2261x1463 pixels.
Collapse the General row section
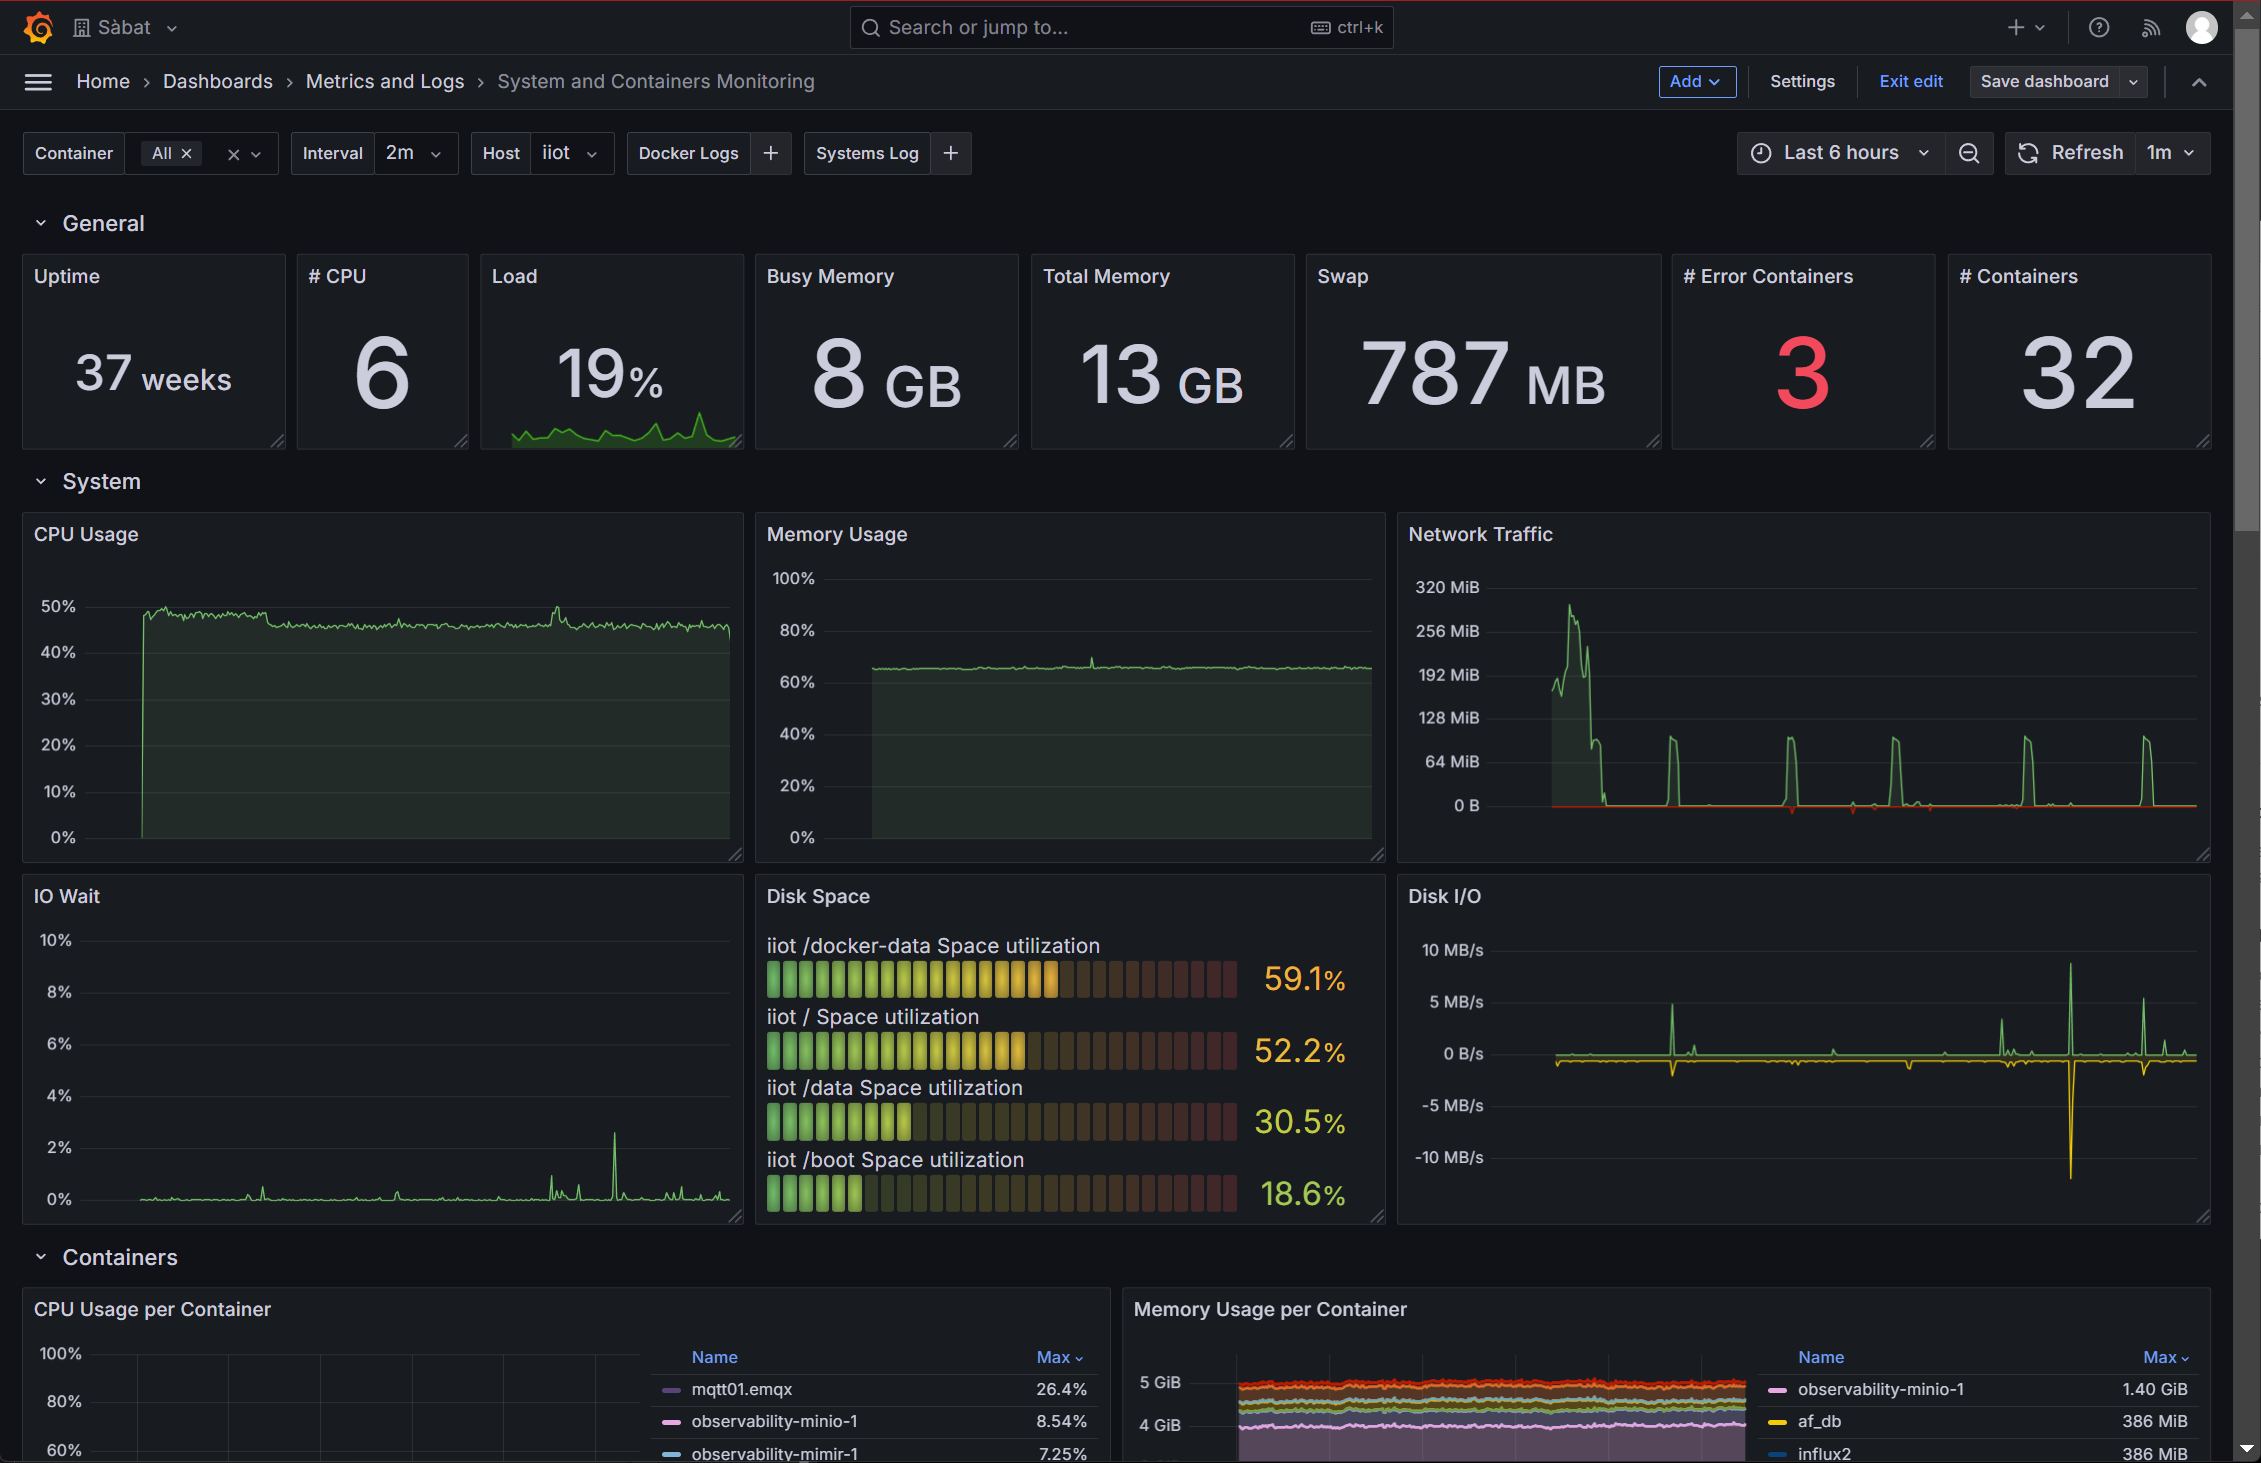[41, 224]
